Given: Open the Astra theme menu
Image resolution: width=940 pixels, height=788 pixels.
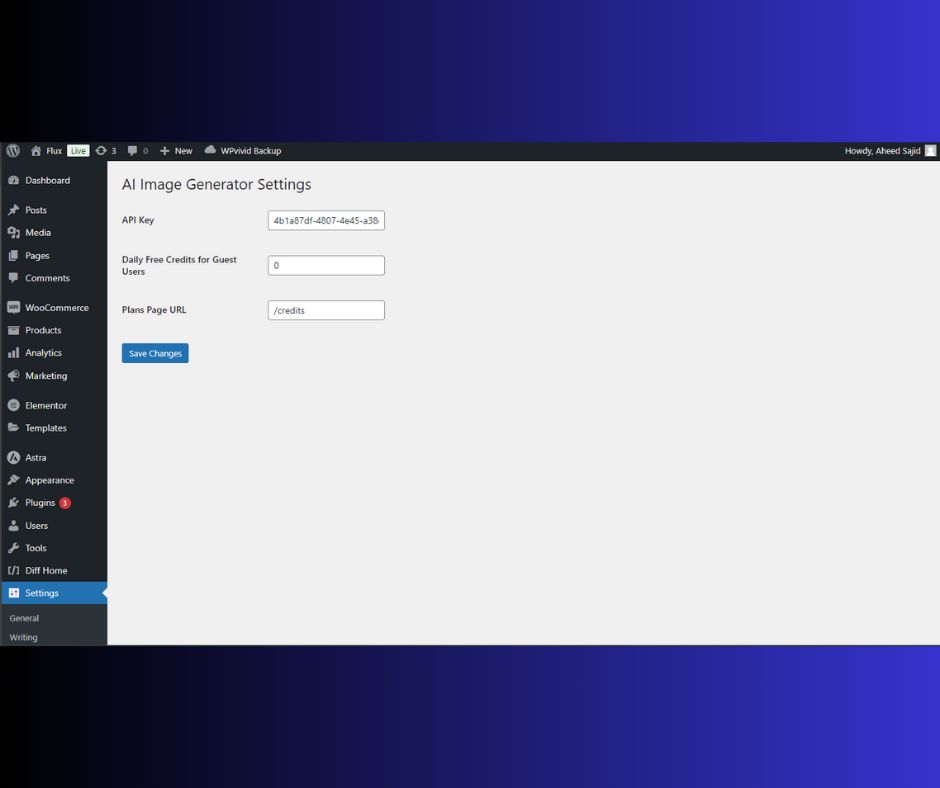Looking at the screenshot, I should click(x=36, y=458).
